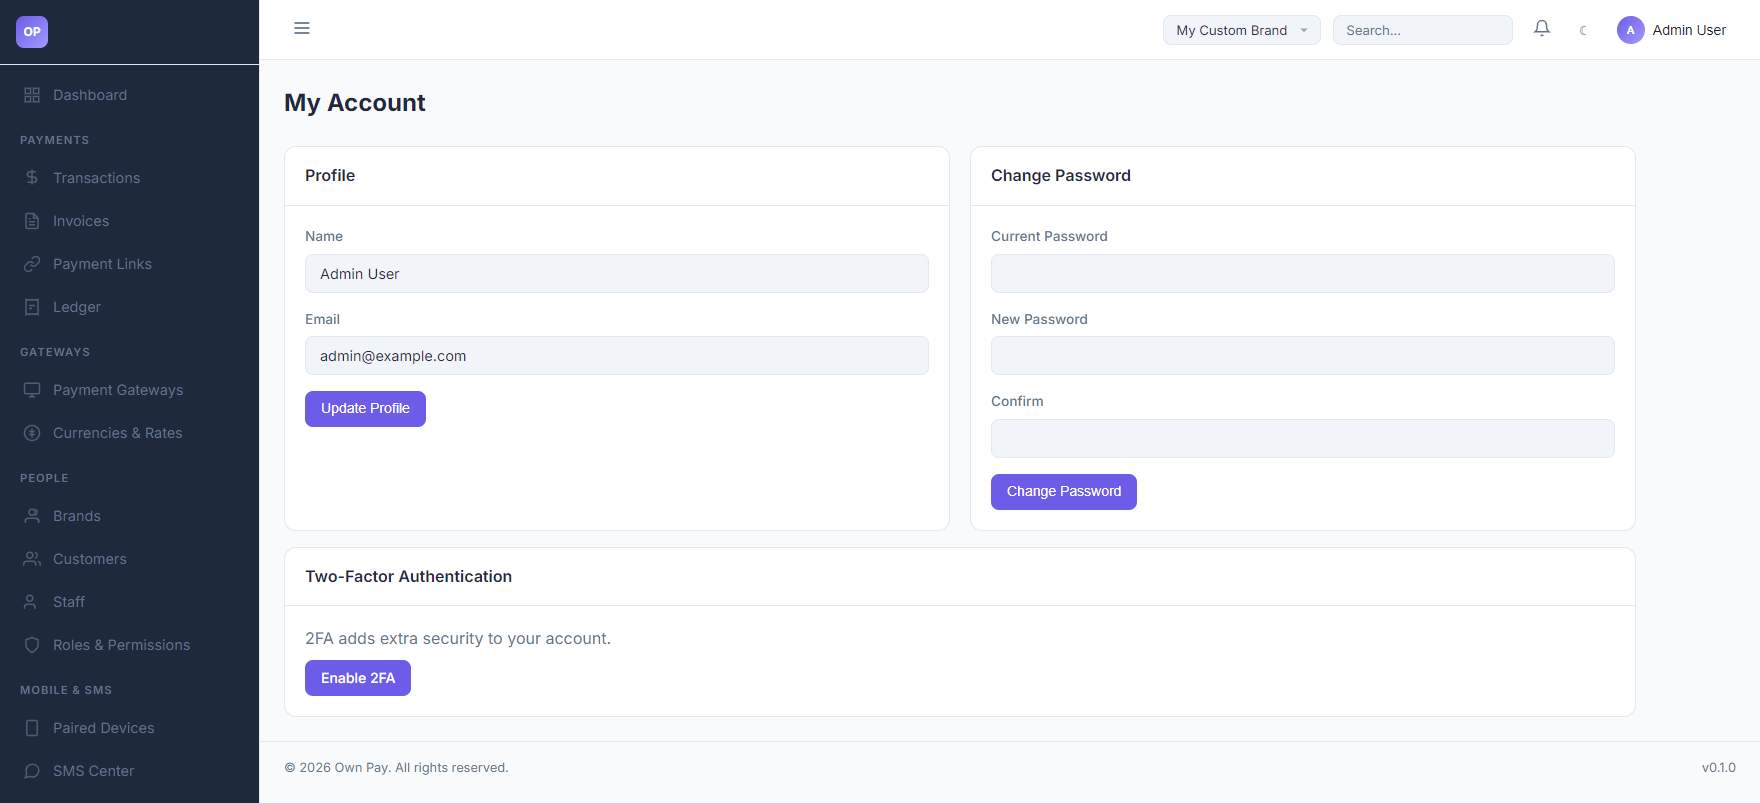Image resolution: width=1760 pixels, height=803 pixels.
Task: Click the Profile card title
Action: [x=330, y=176]
